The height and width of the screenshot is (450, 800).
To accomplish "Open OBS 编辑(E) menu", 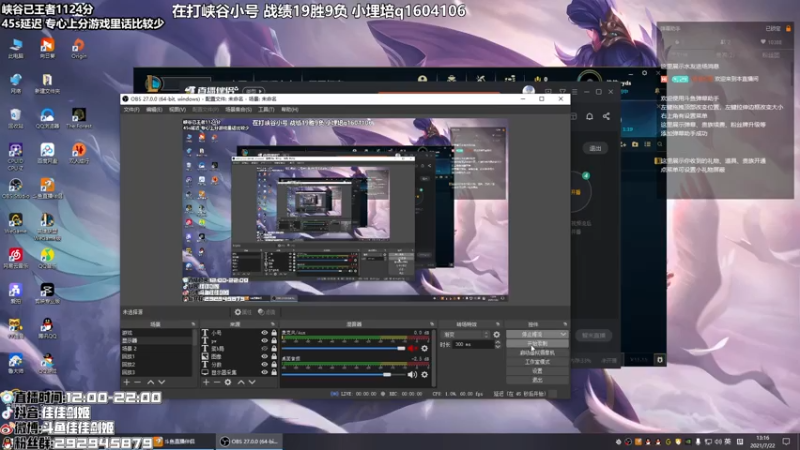I will pyautogui.click(x=154, y=110).
